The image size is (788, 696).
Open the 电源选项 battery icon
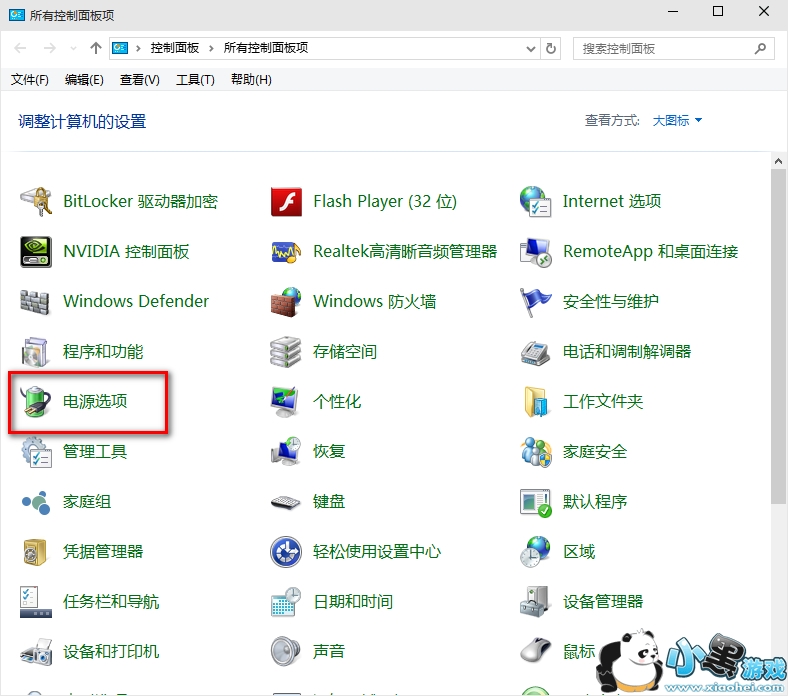point(36,402)
